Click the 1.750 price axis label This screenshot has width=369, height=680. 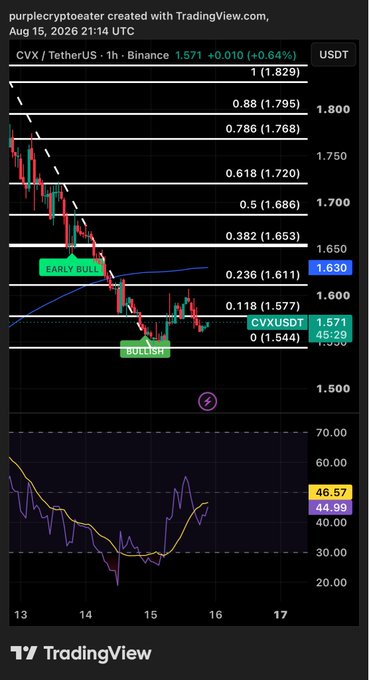point(331,156)
